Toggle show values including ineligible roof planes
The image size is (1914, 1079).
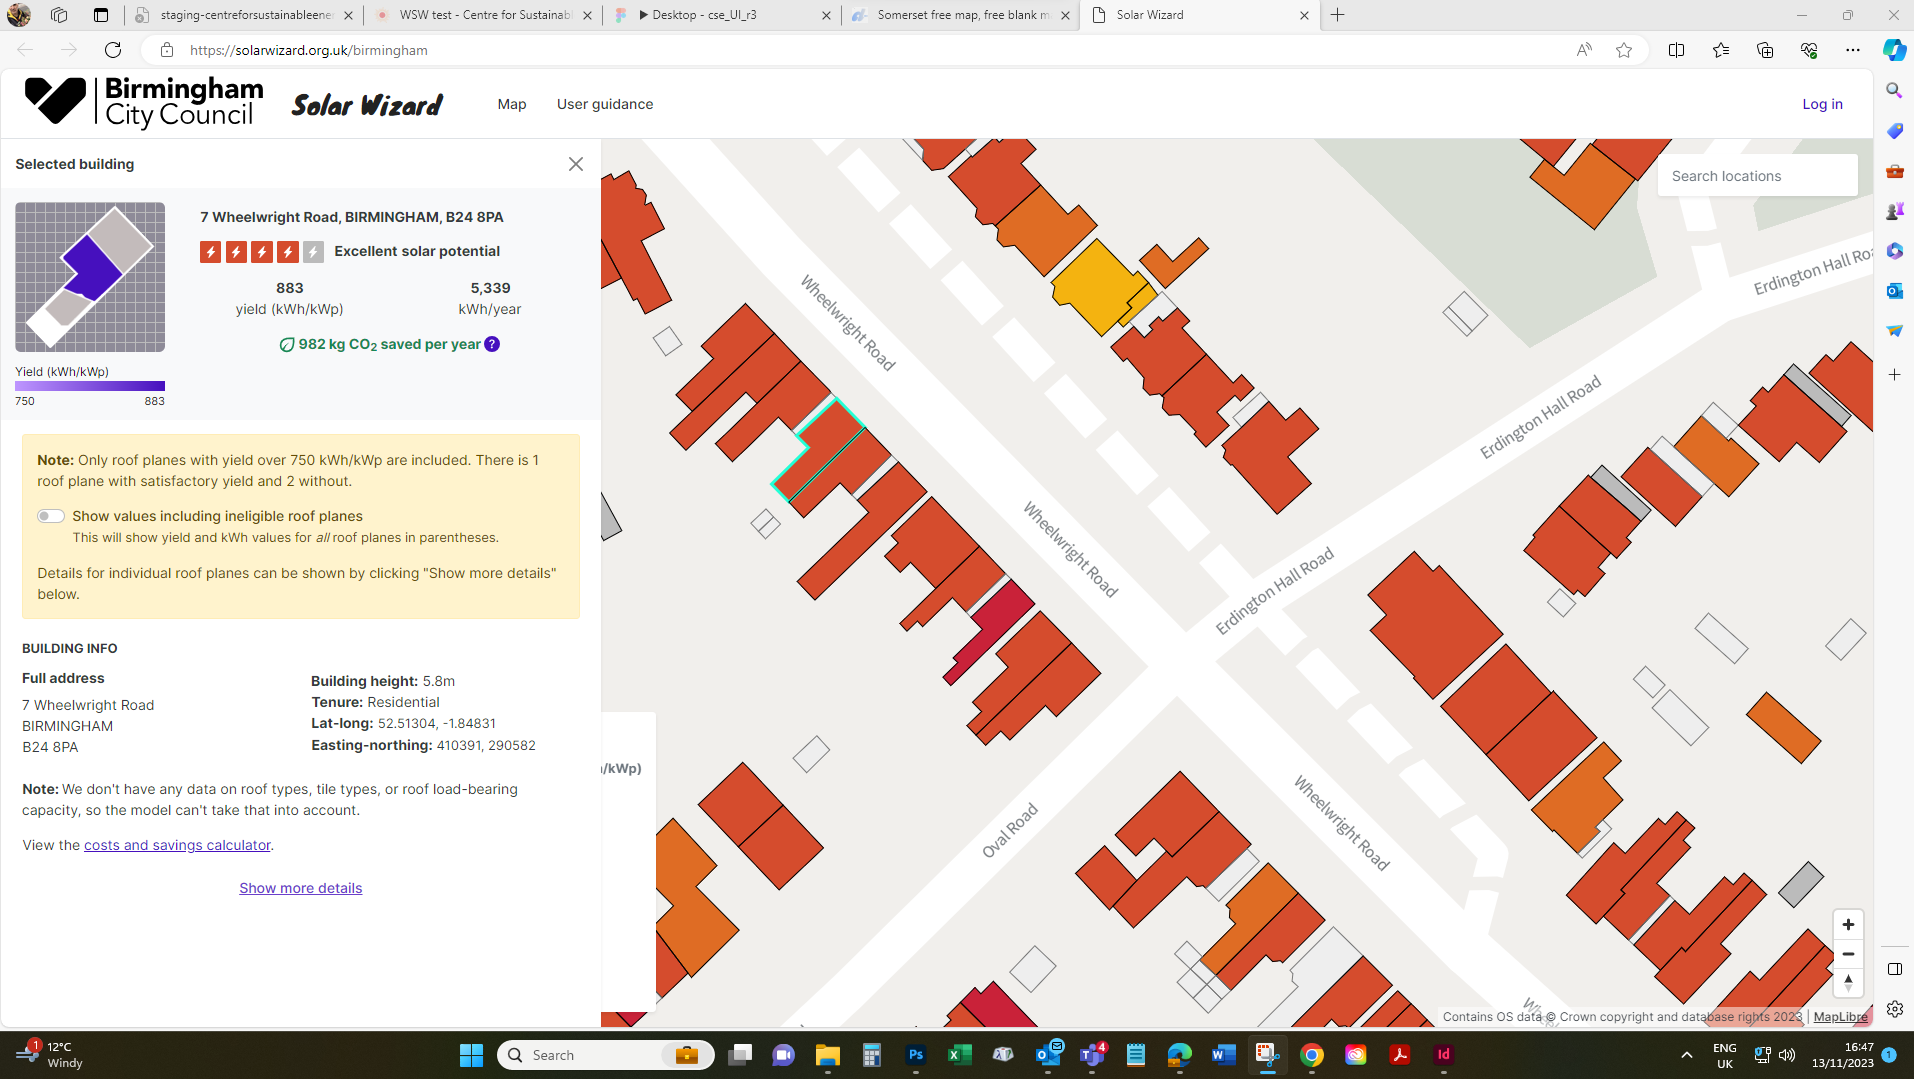(x=51, y=516)
